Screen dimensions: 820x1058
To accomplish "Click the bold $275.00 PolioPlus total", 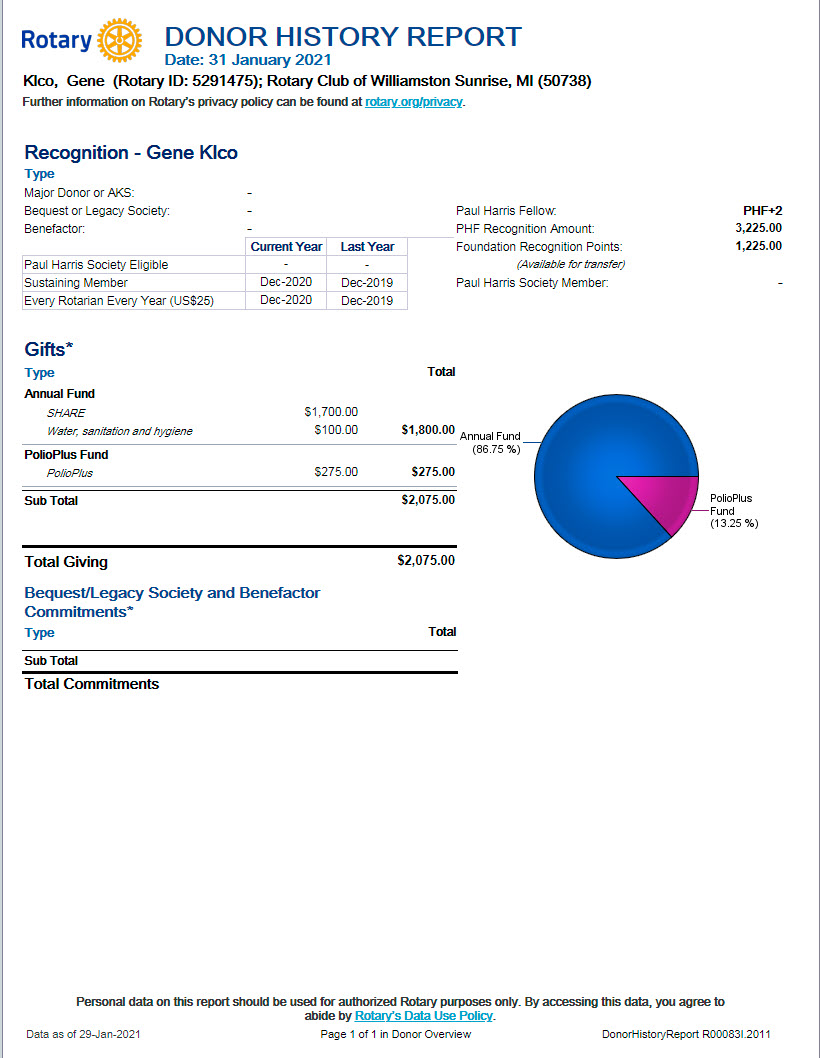I will point(433,472).
